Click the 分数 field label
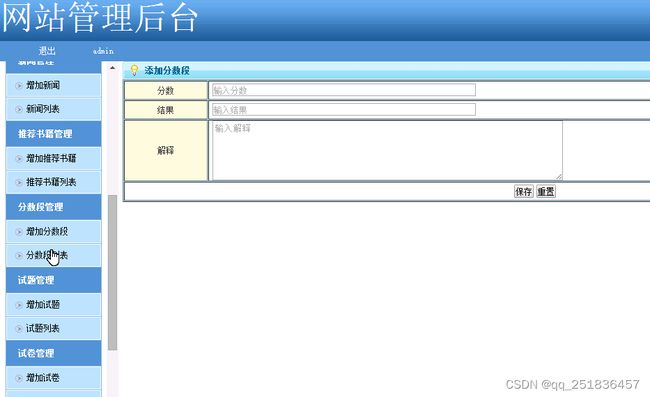650x397 pixels. (x=165, y=90)
